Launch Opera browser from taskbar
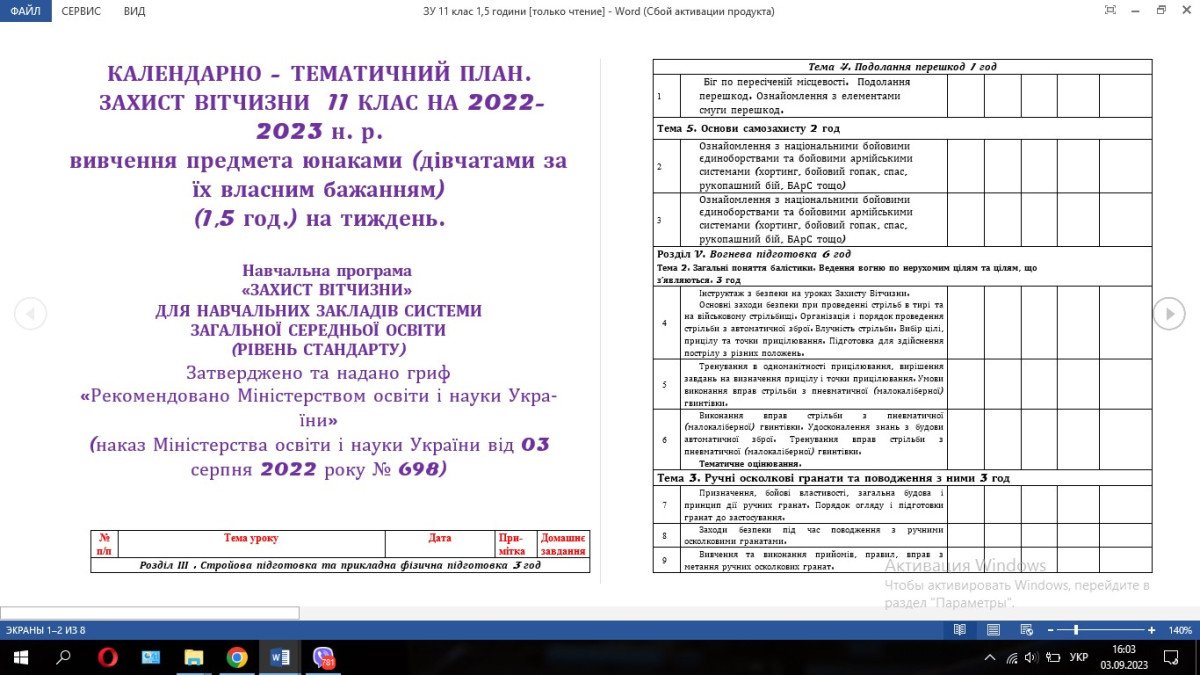Image resolution: width=1200 pixels, height=675 pixels. (x=107, y=657)
